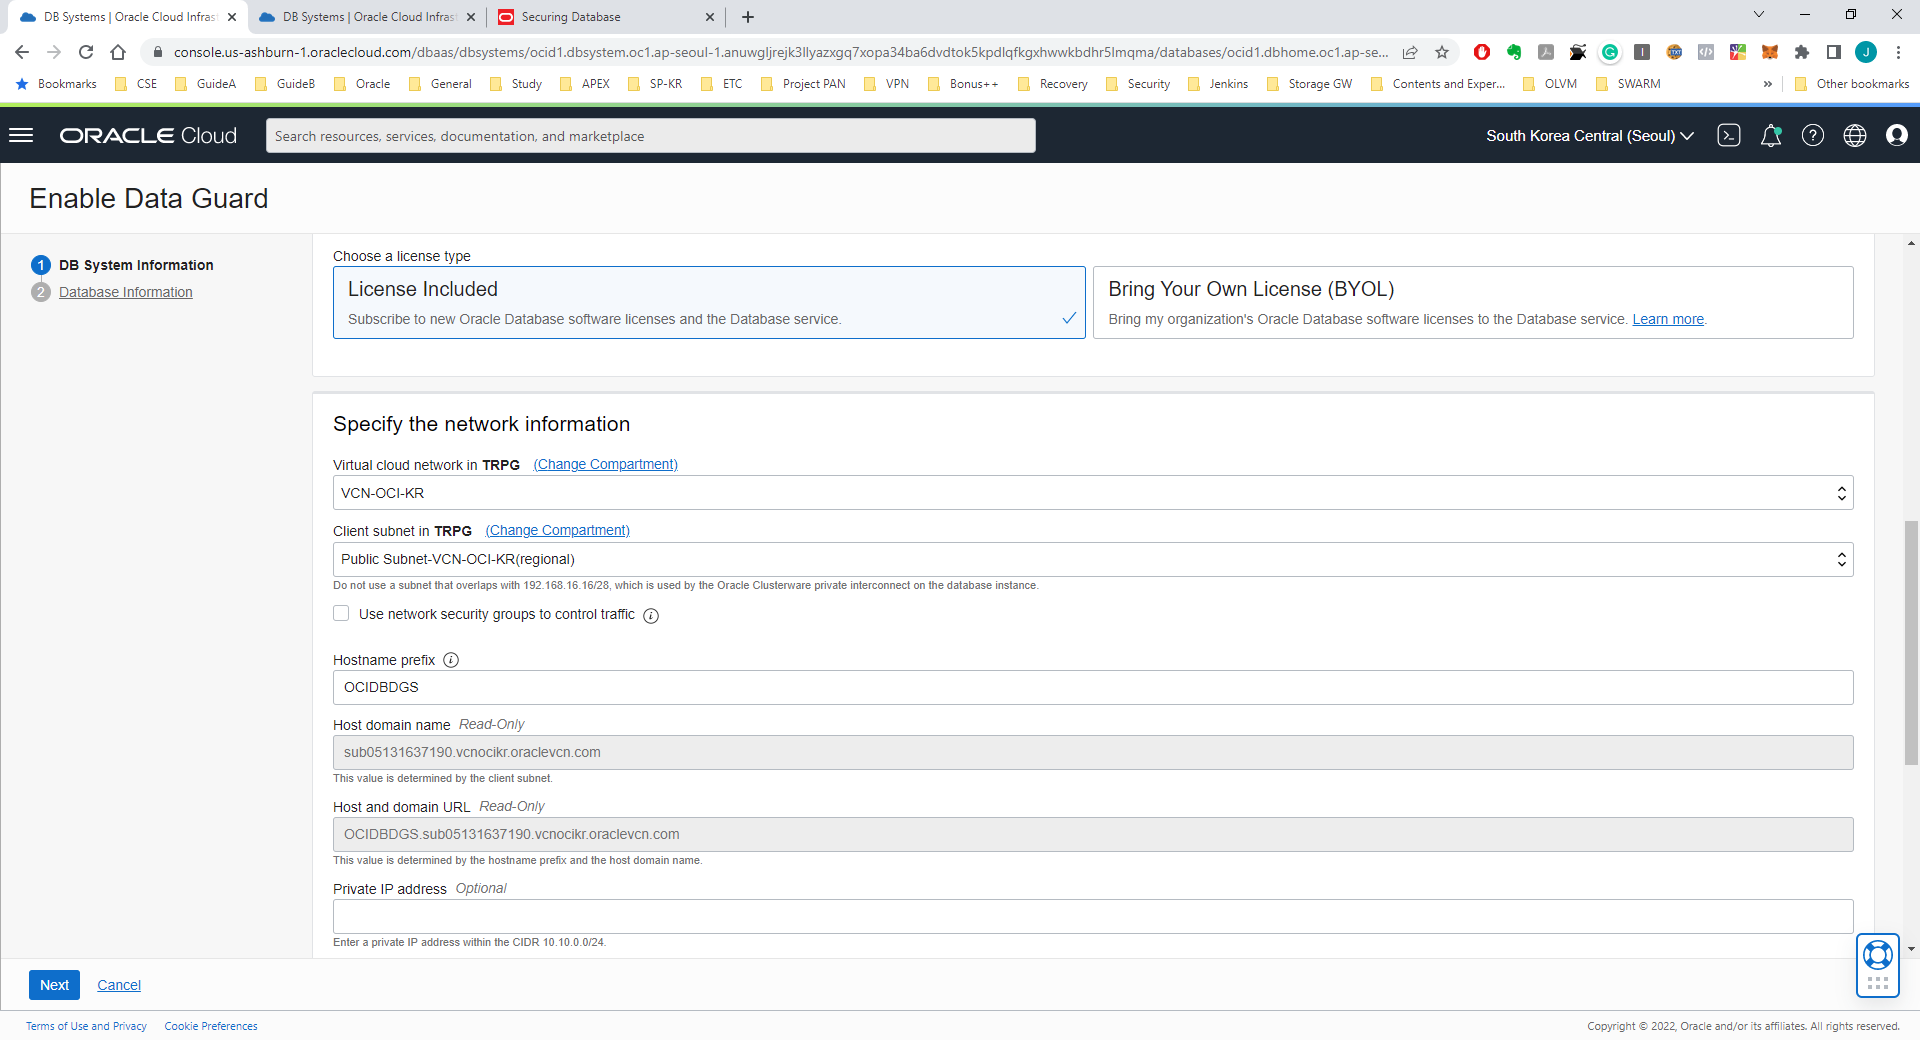This screenshot has width=1920, height=1040.
Task: Click the Host and domain URL field
Action: [x=1093, y=835]
